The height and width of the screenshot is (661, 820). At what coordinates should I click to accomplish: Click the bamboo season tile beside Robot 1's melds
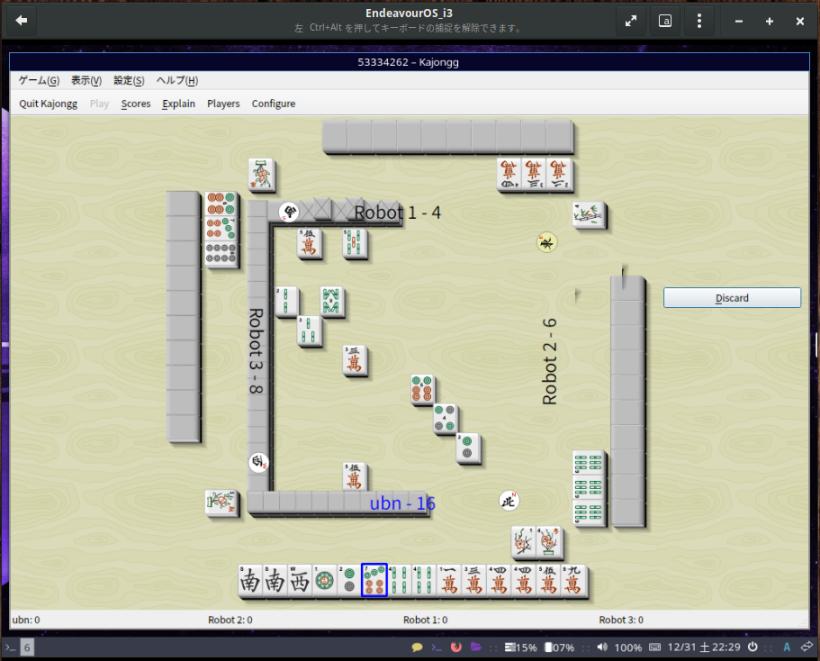pos(589,215)
